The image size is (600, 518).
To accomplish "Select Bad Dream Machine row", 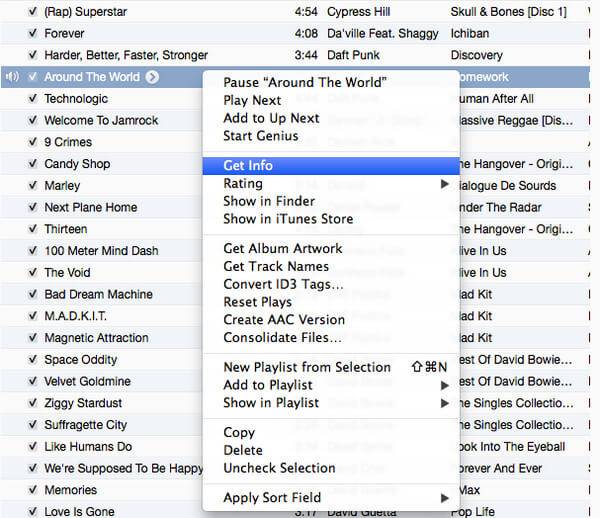I will coord(98,295).
